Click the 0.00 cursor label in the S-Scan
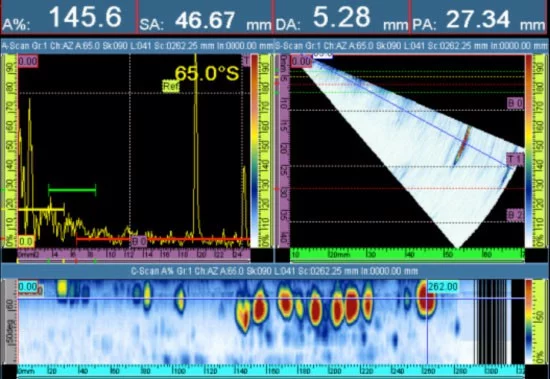 [x=301, y=61]
